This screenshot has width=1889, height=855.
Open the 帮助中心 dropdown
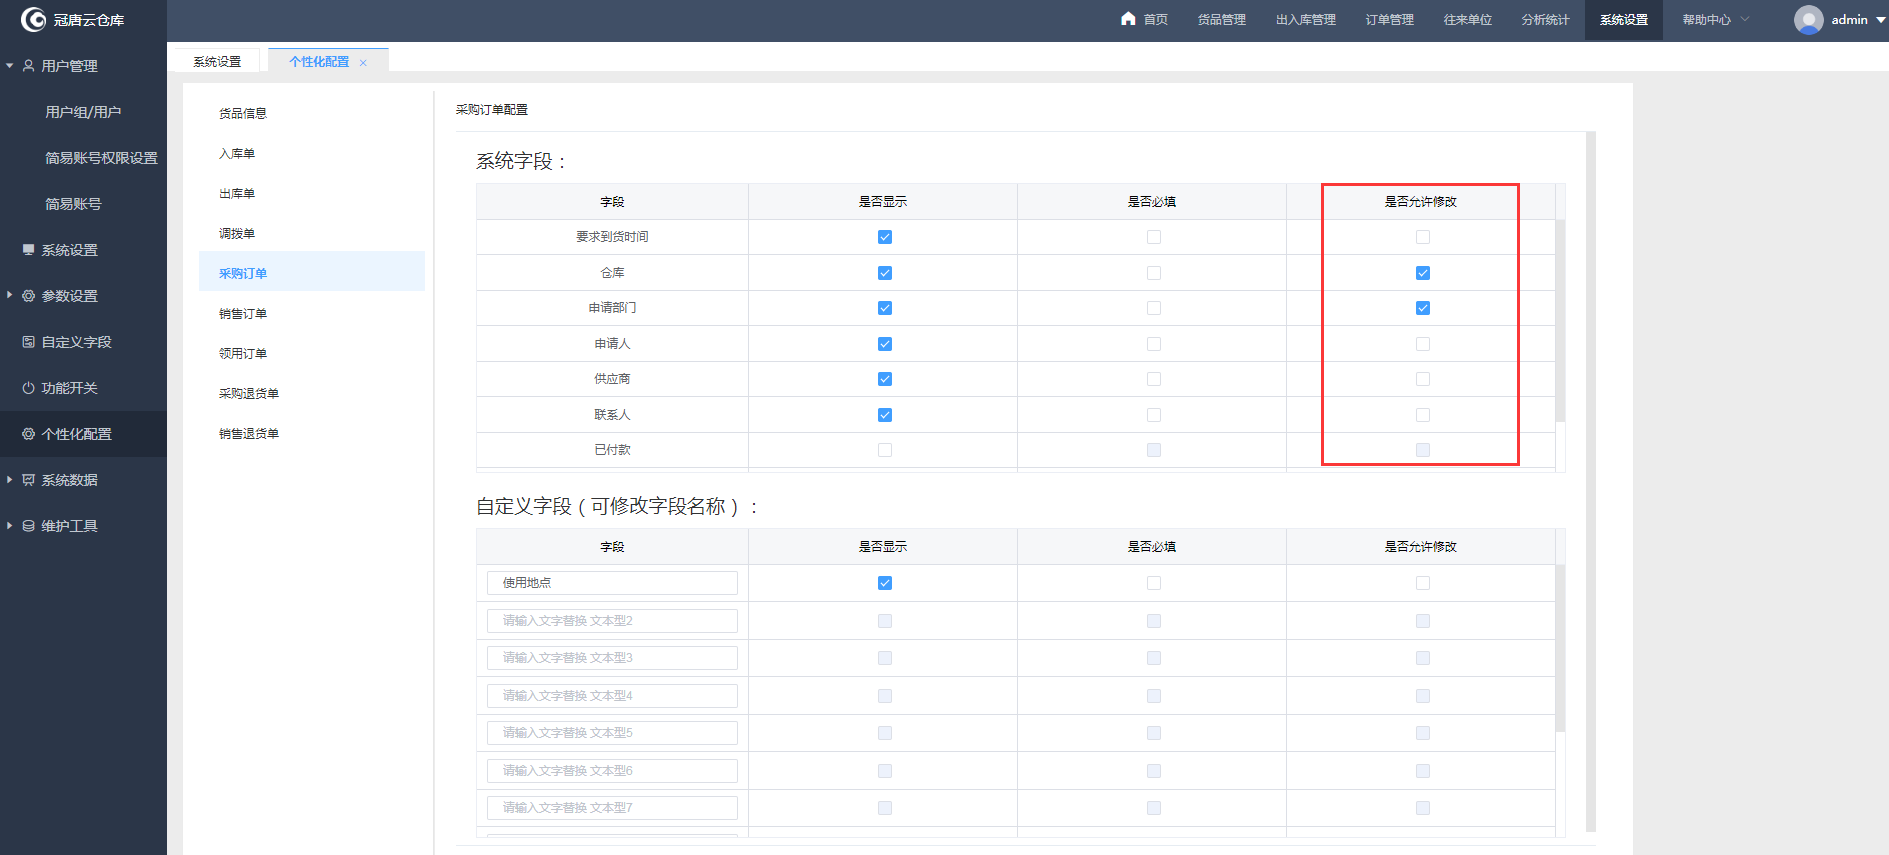tap(1716, 20)
